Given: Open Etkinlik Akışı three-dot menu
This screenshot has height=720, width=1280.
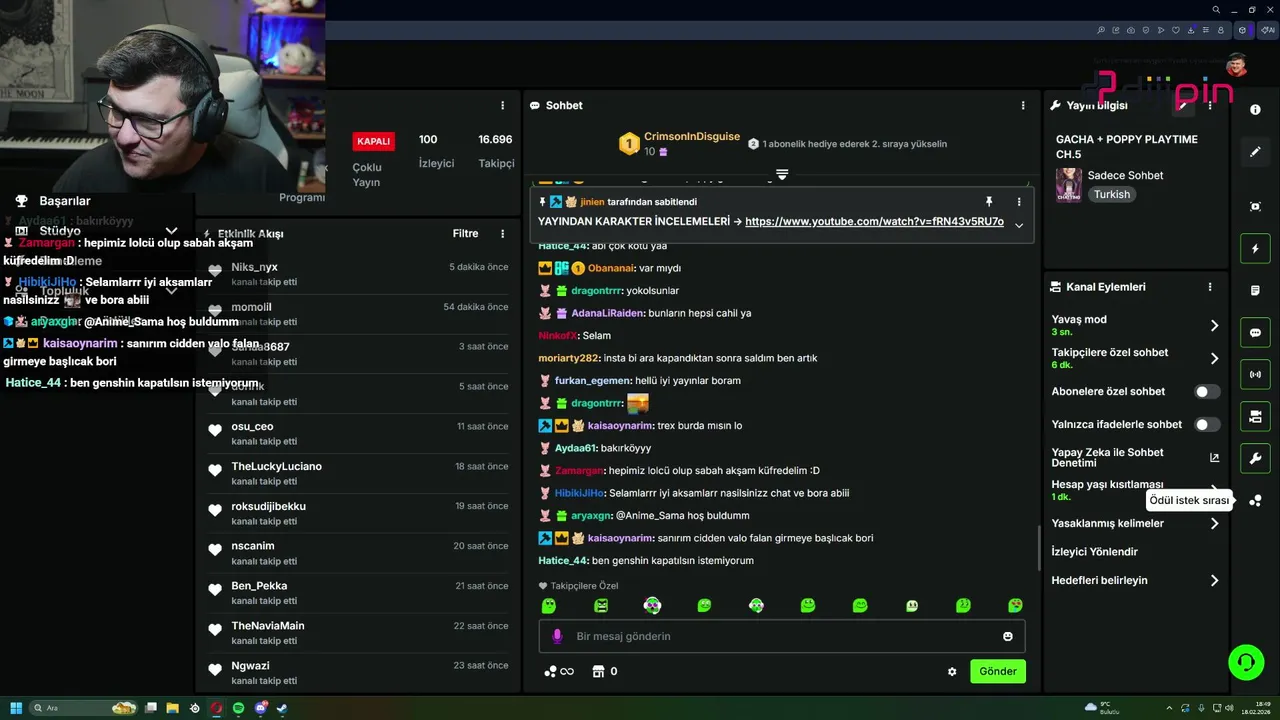Looking at the screenshot, I should tap(502, 234).
